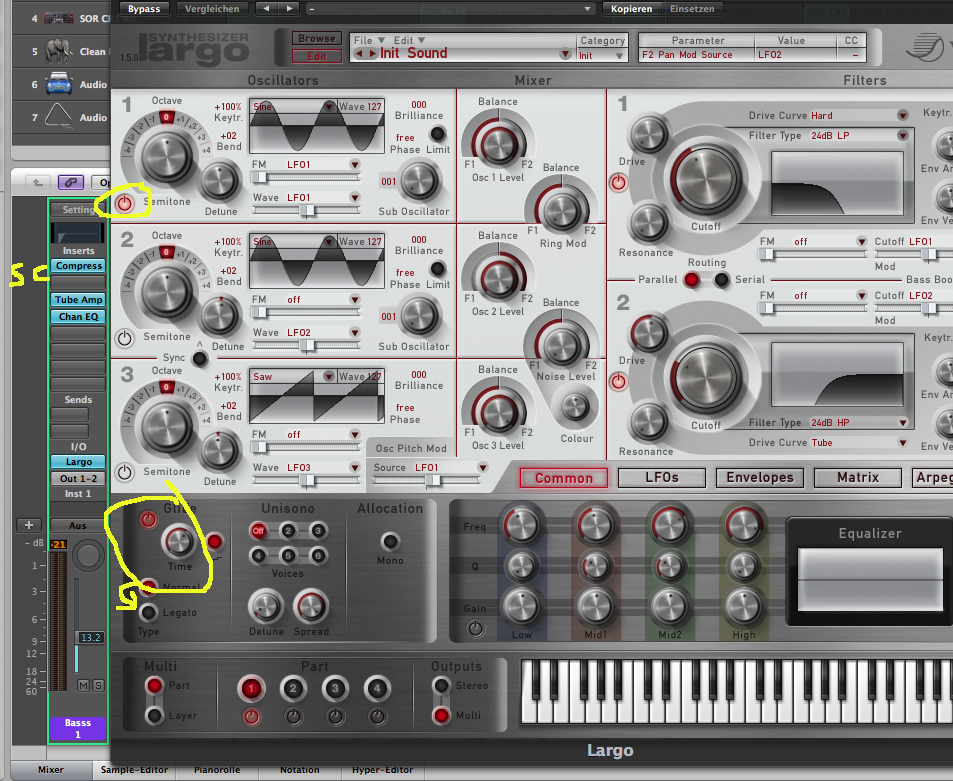
Task: Enable Oscillator 1 Limit switch
Action: pyautogui.click(x=437, y=133)
